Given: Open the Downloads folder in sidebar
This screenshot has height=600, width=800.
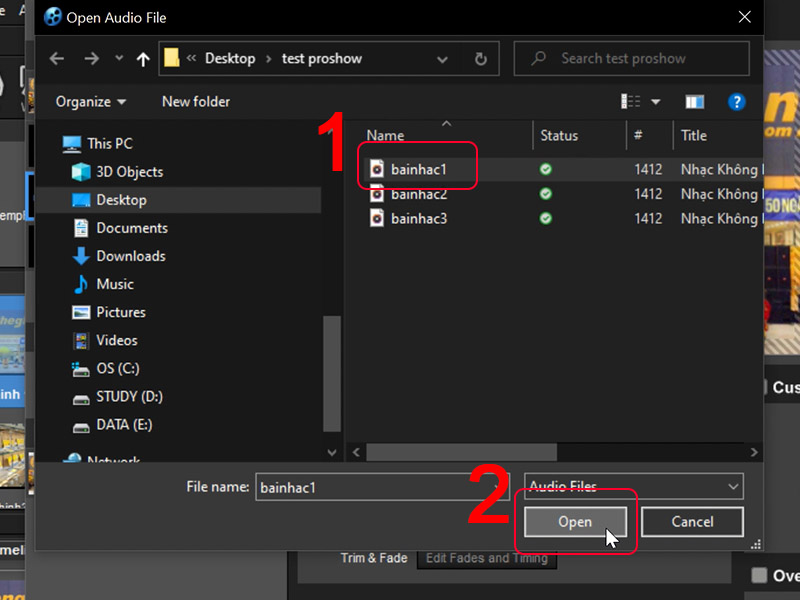Looking at the screenshot, I should click(x=130, y=256).
